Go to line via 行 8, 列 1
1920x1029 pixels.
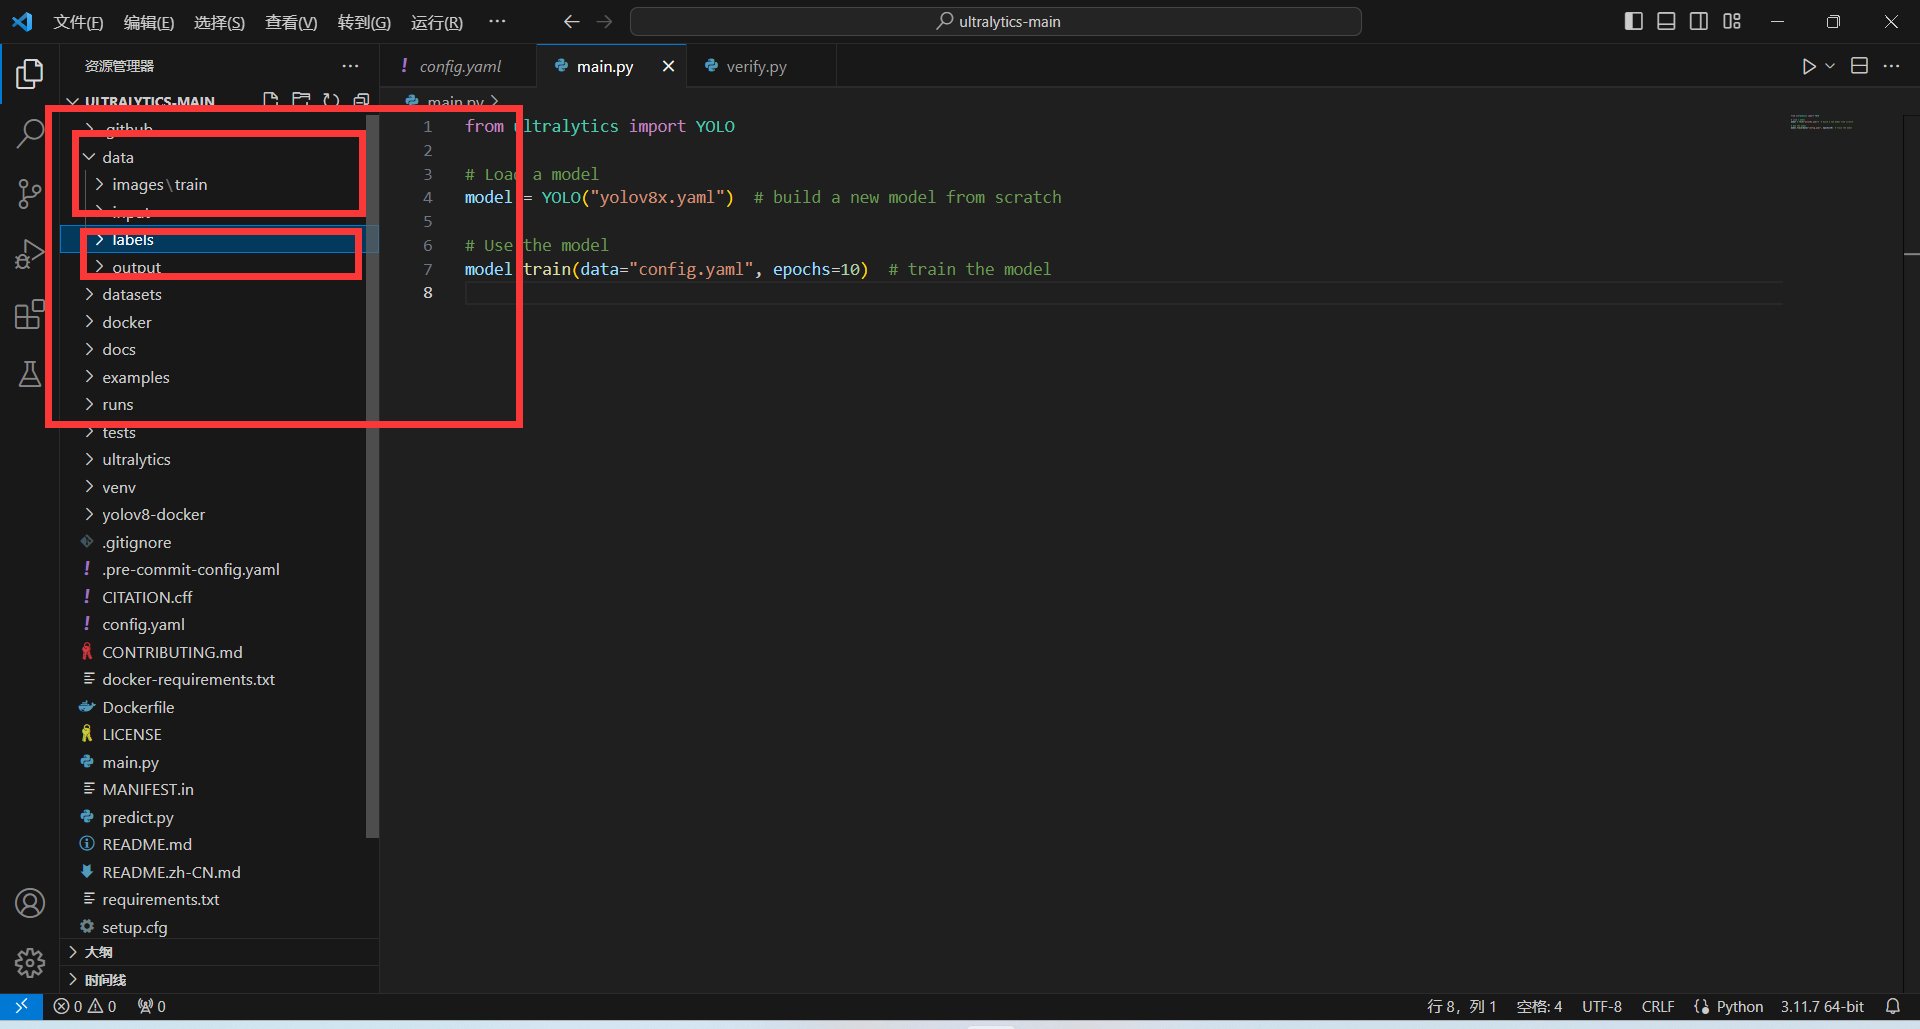(1461, 1006)
